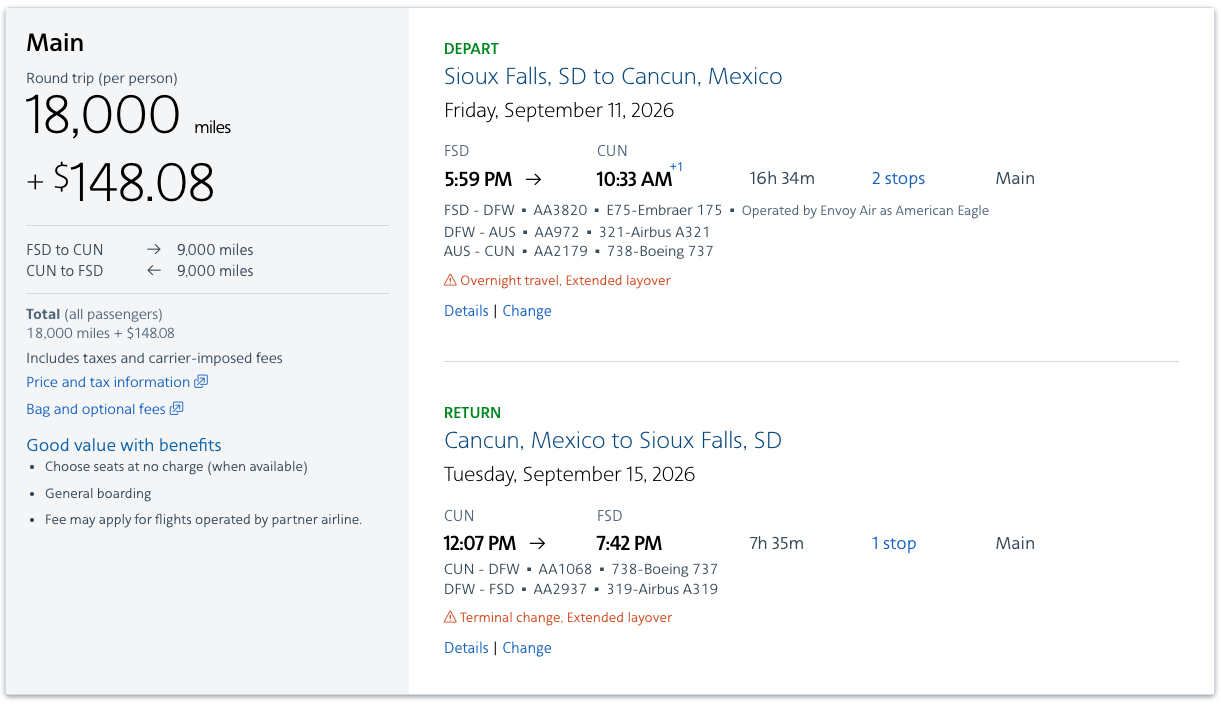Open the 1 stop link for return
The width and height of the screenshot is (1221, 704).
point(893,543)
